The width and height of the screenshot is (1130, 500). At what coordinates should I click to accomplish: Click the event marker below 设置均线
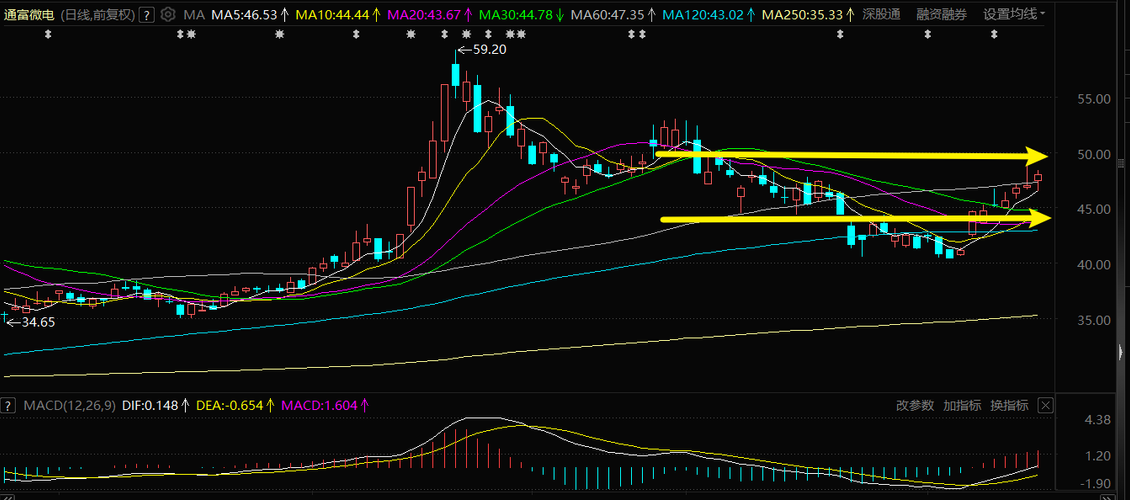pyautogui.click(x=994, y=34)
